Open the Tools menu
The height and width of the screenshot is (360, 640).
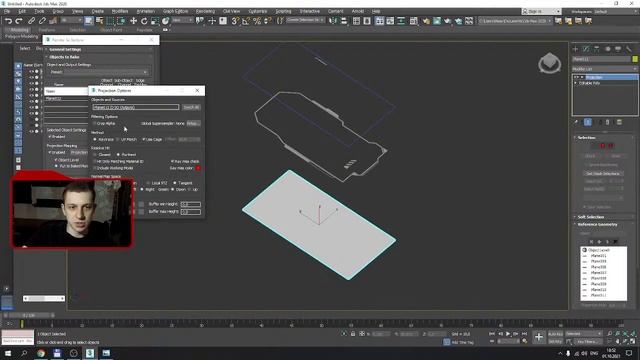39,11
